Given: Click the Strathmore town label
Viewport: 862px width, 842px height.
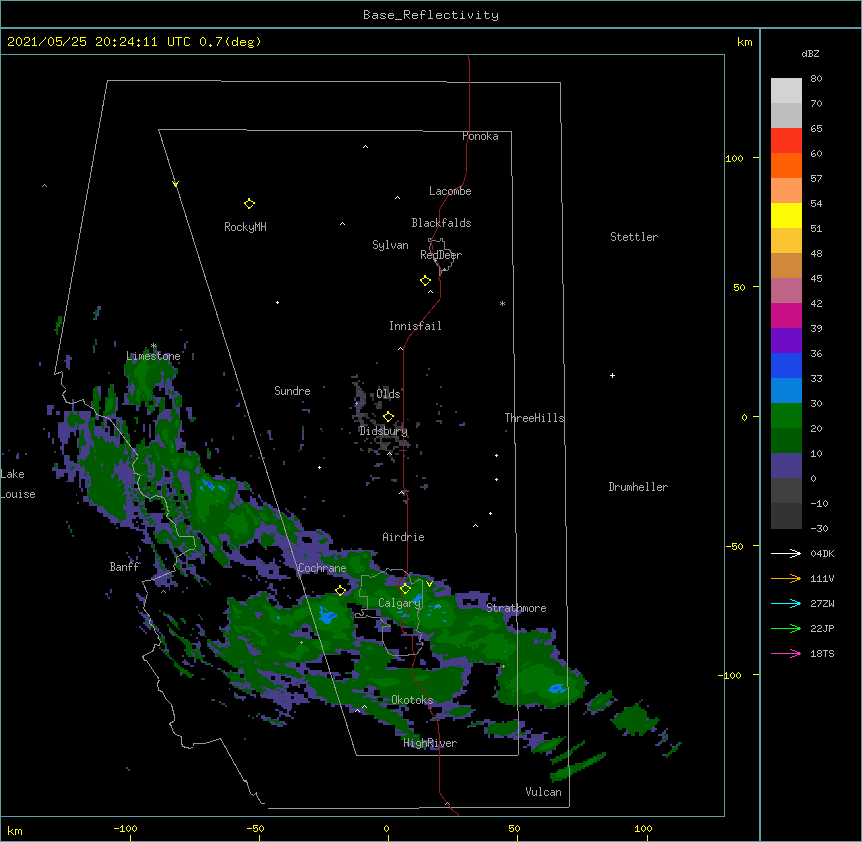Looking at the screenshot, I should [x=516, y=608].
